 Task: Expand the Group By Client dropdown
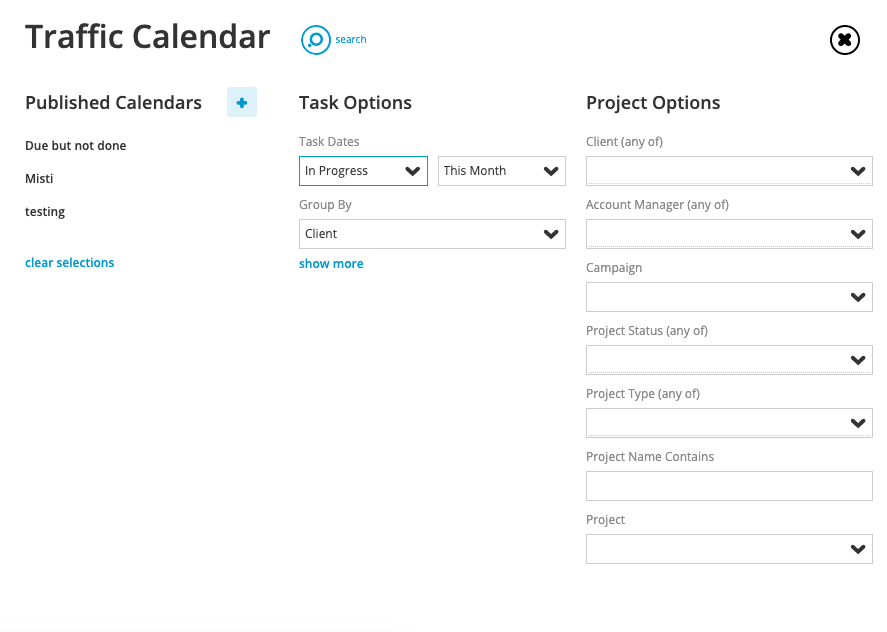tap(432, 234)
